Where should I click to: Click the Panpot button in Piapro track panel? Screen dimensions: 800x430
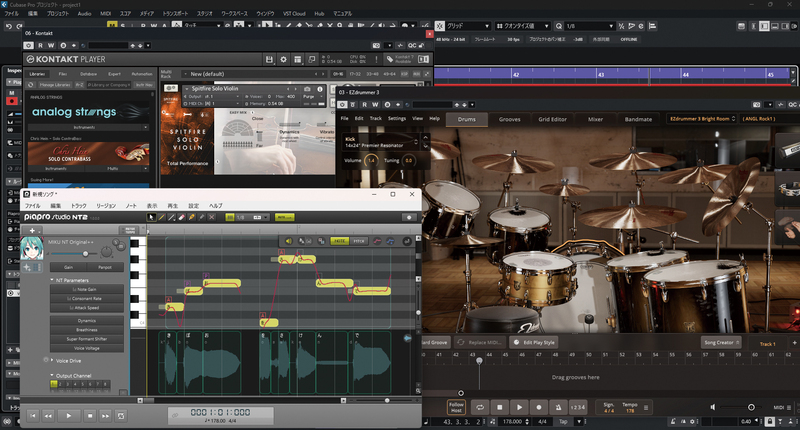point(105,267)
